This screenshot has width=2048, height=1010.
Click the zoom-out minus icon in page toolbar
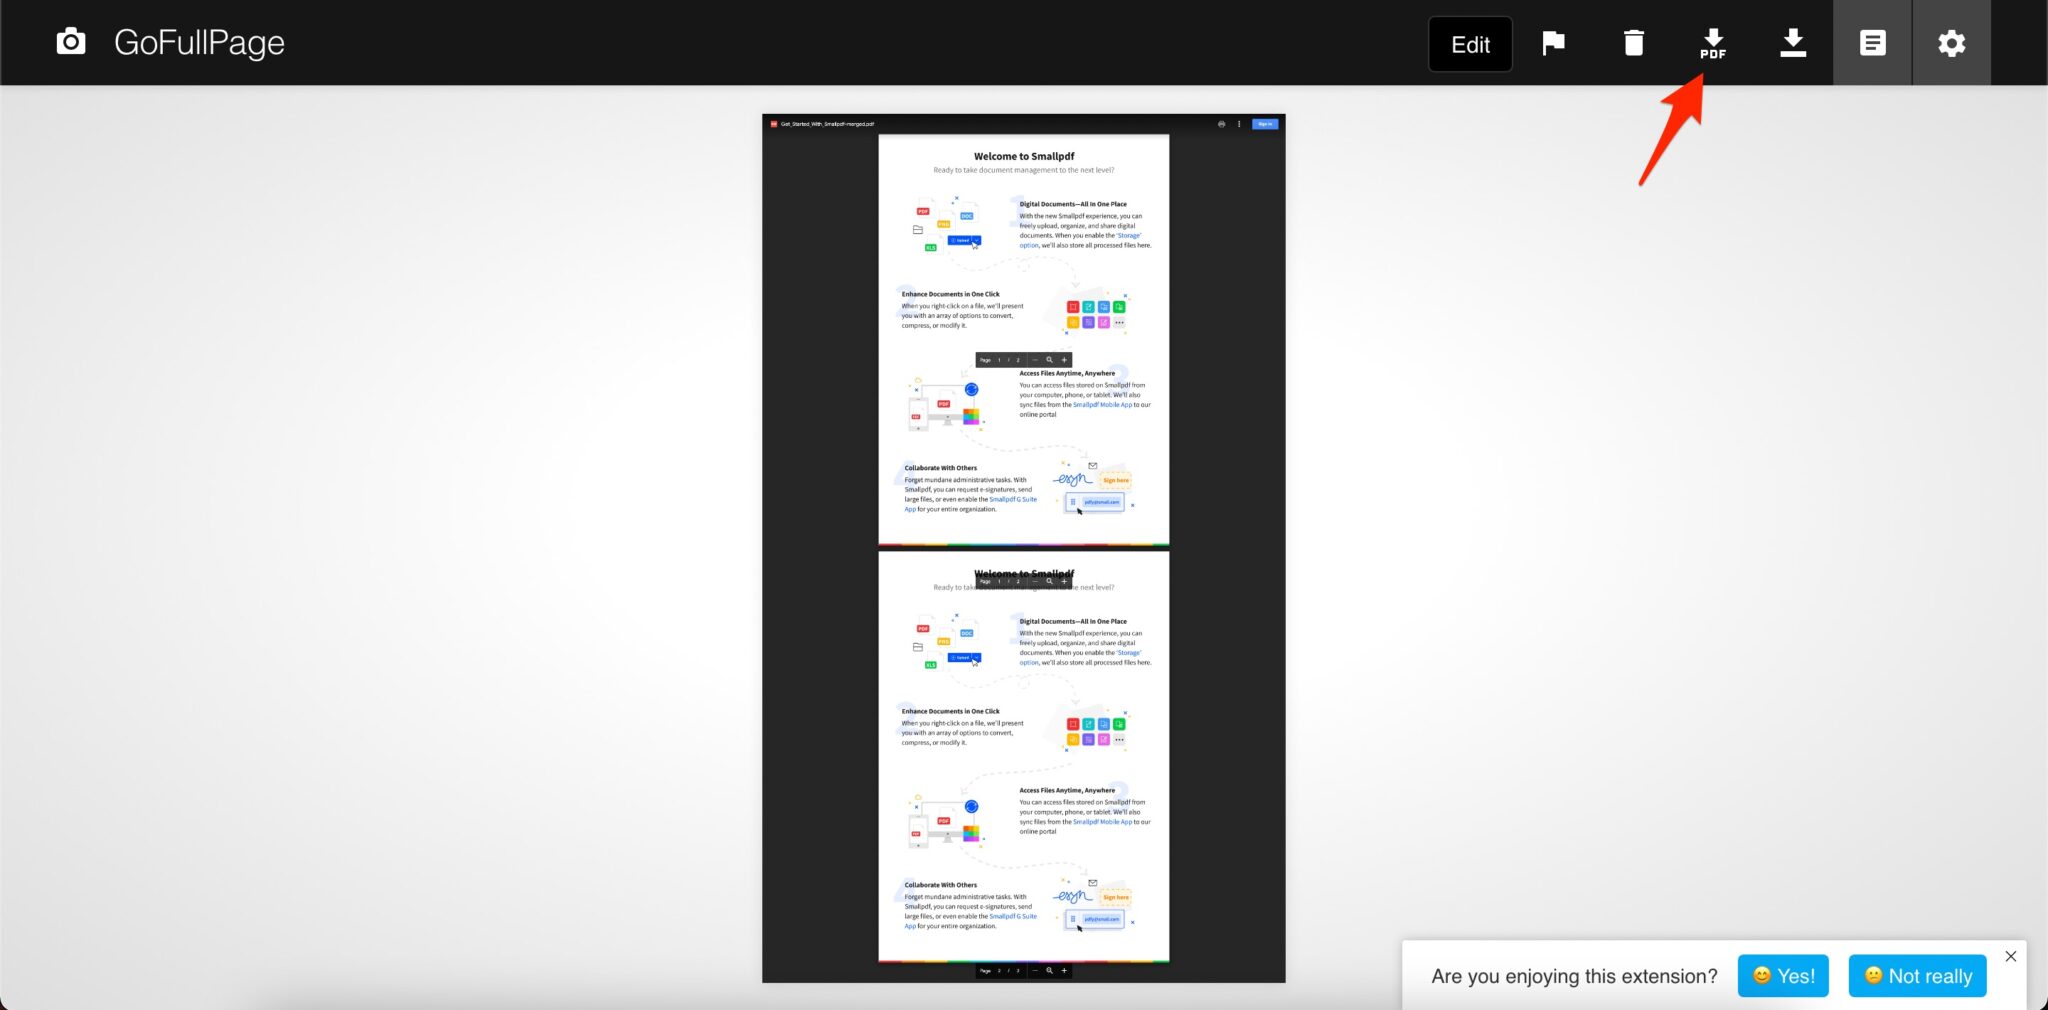click(1036, 360)
